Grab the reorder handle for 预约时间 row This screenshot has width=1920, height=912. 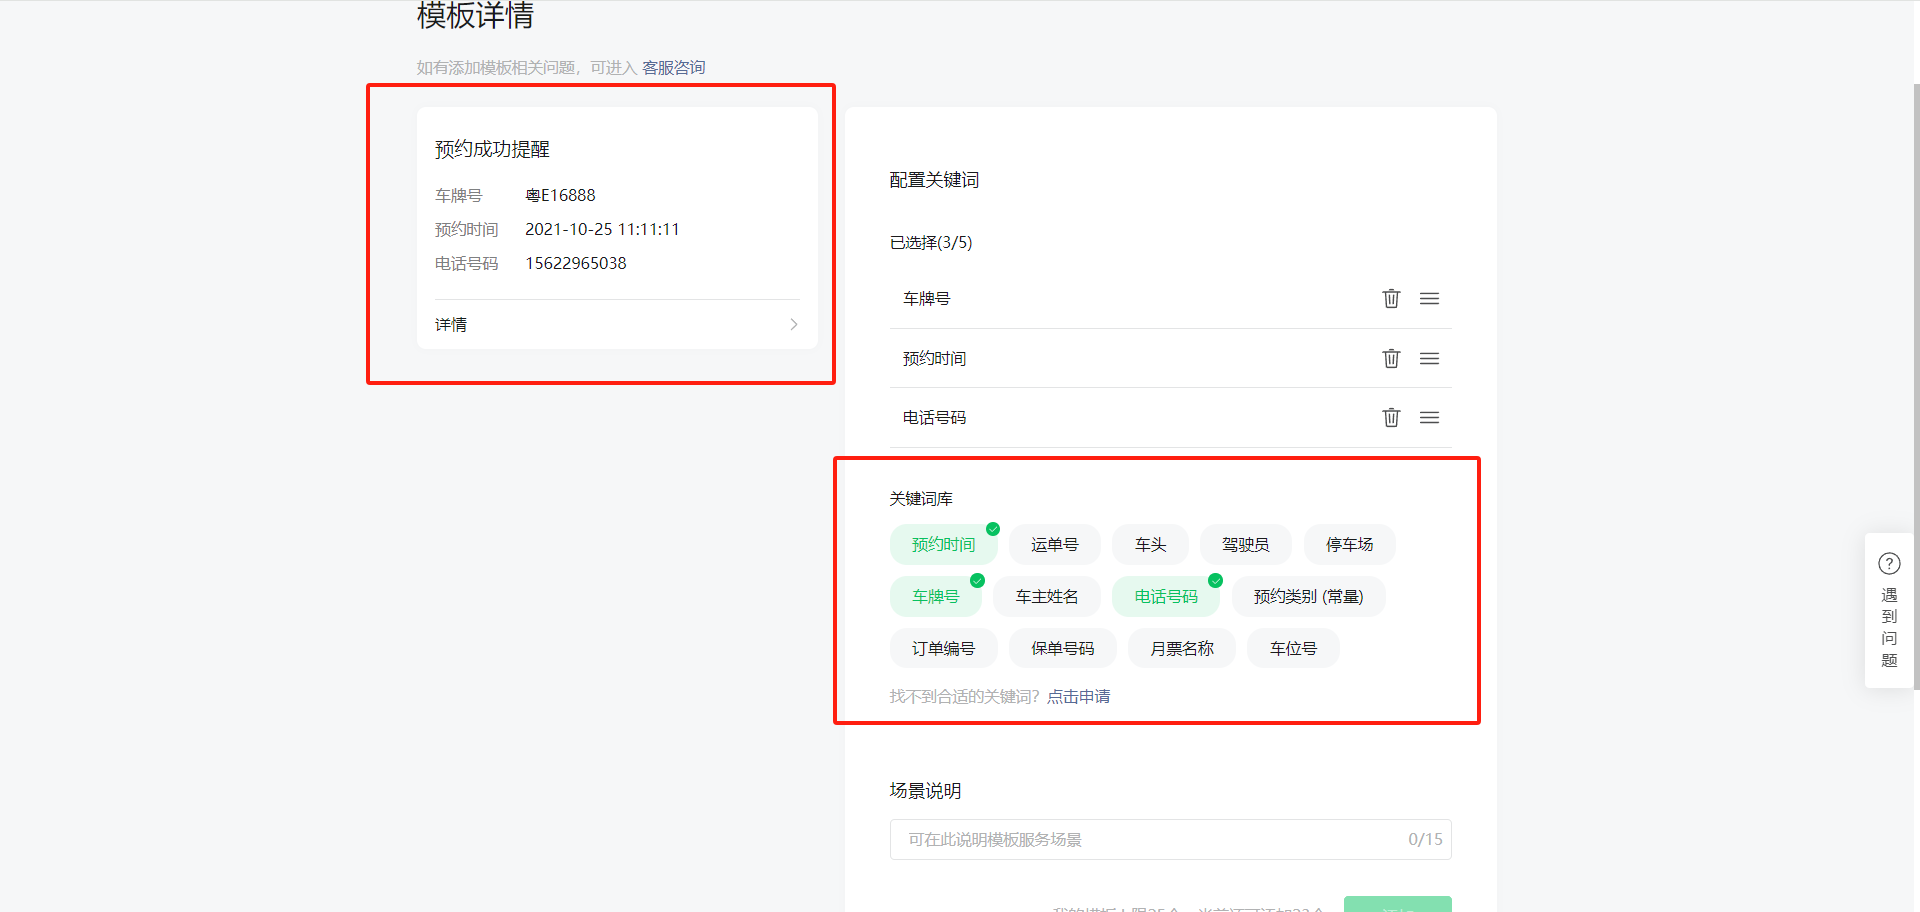(1430, 358)
